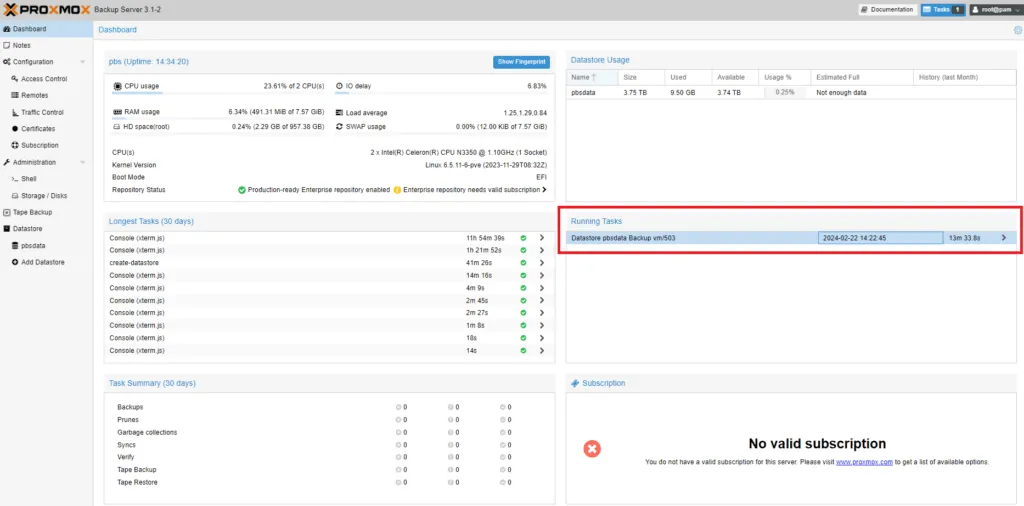Collapse the Administration section arrow
Screen dimensions: 1024x506
pos(82,163)
